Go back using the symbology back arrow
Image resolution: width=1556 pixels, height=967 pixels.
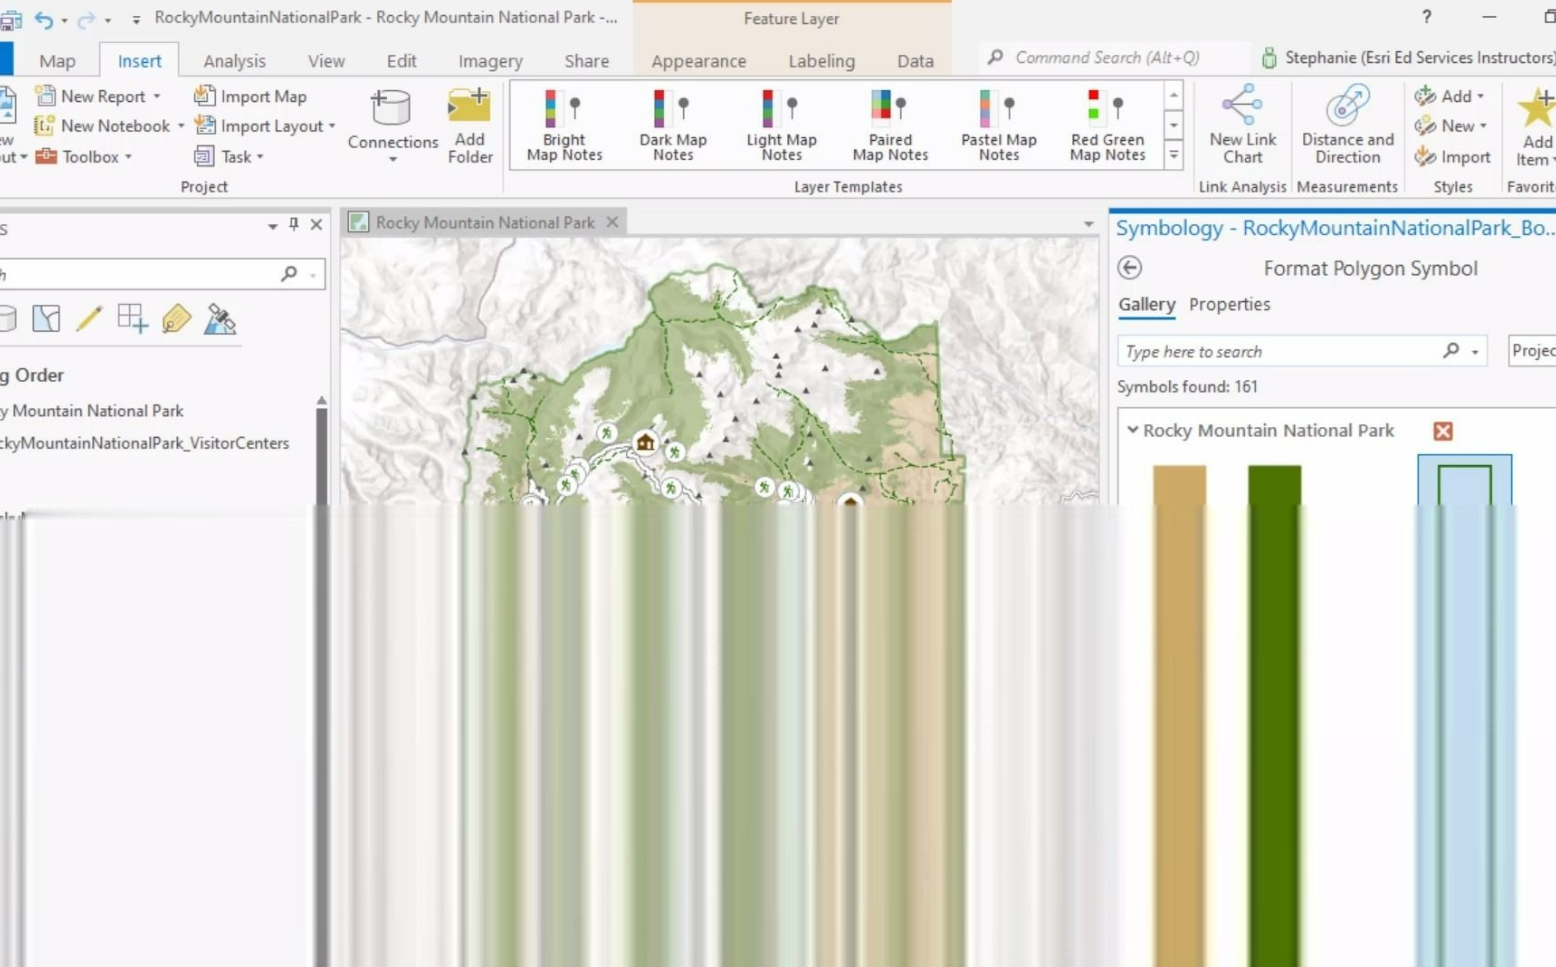(x=1129, y=268)
